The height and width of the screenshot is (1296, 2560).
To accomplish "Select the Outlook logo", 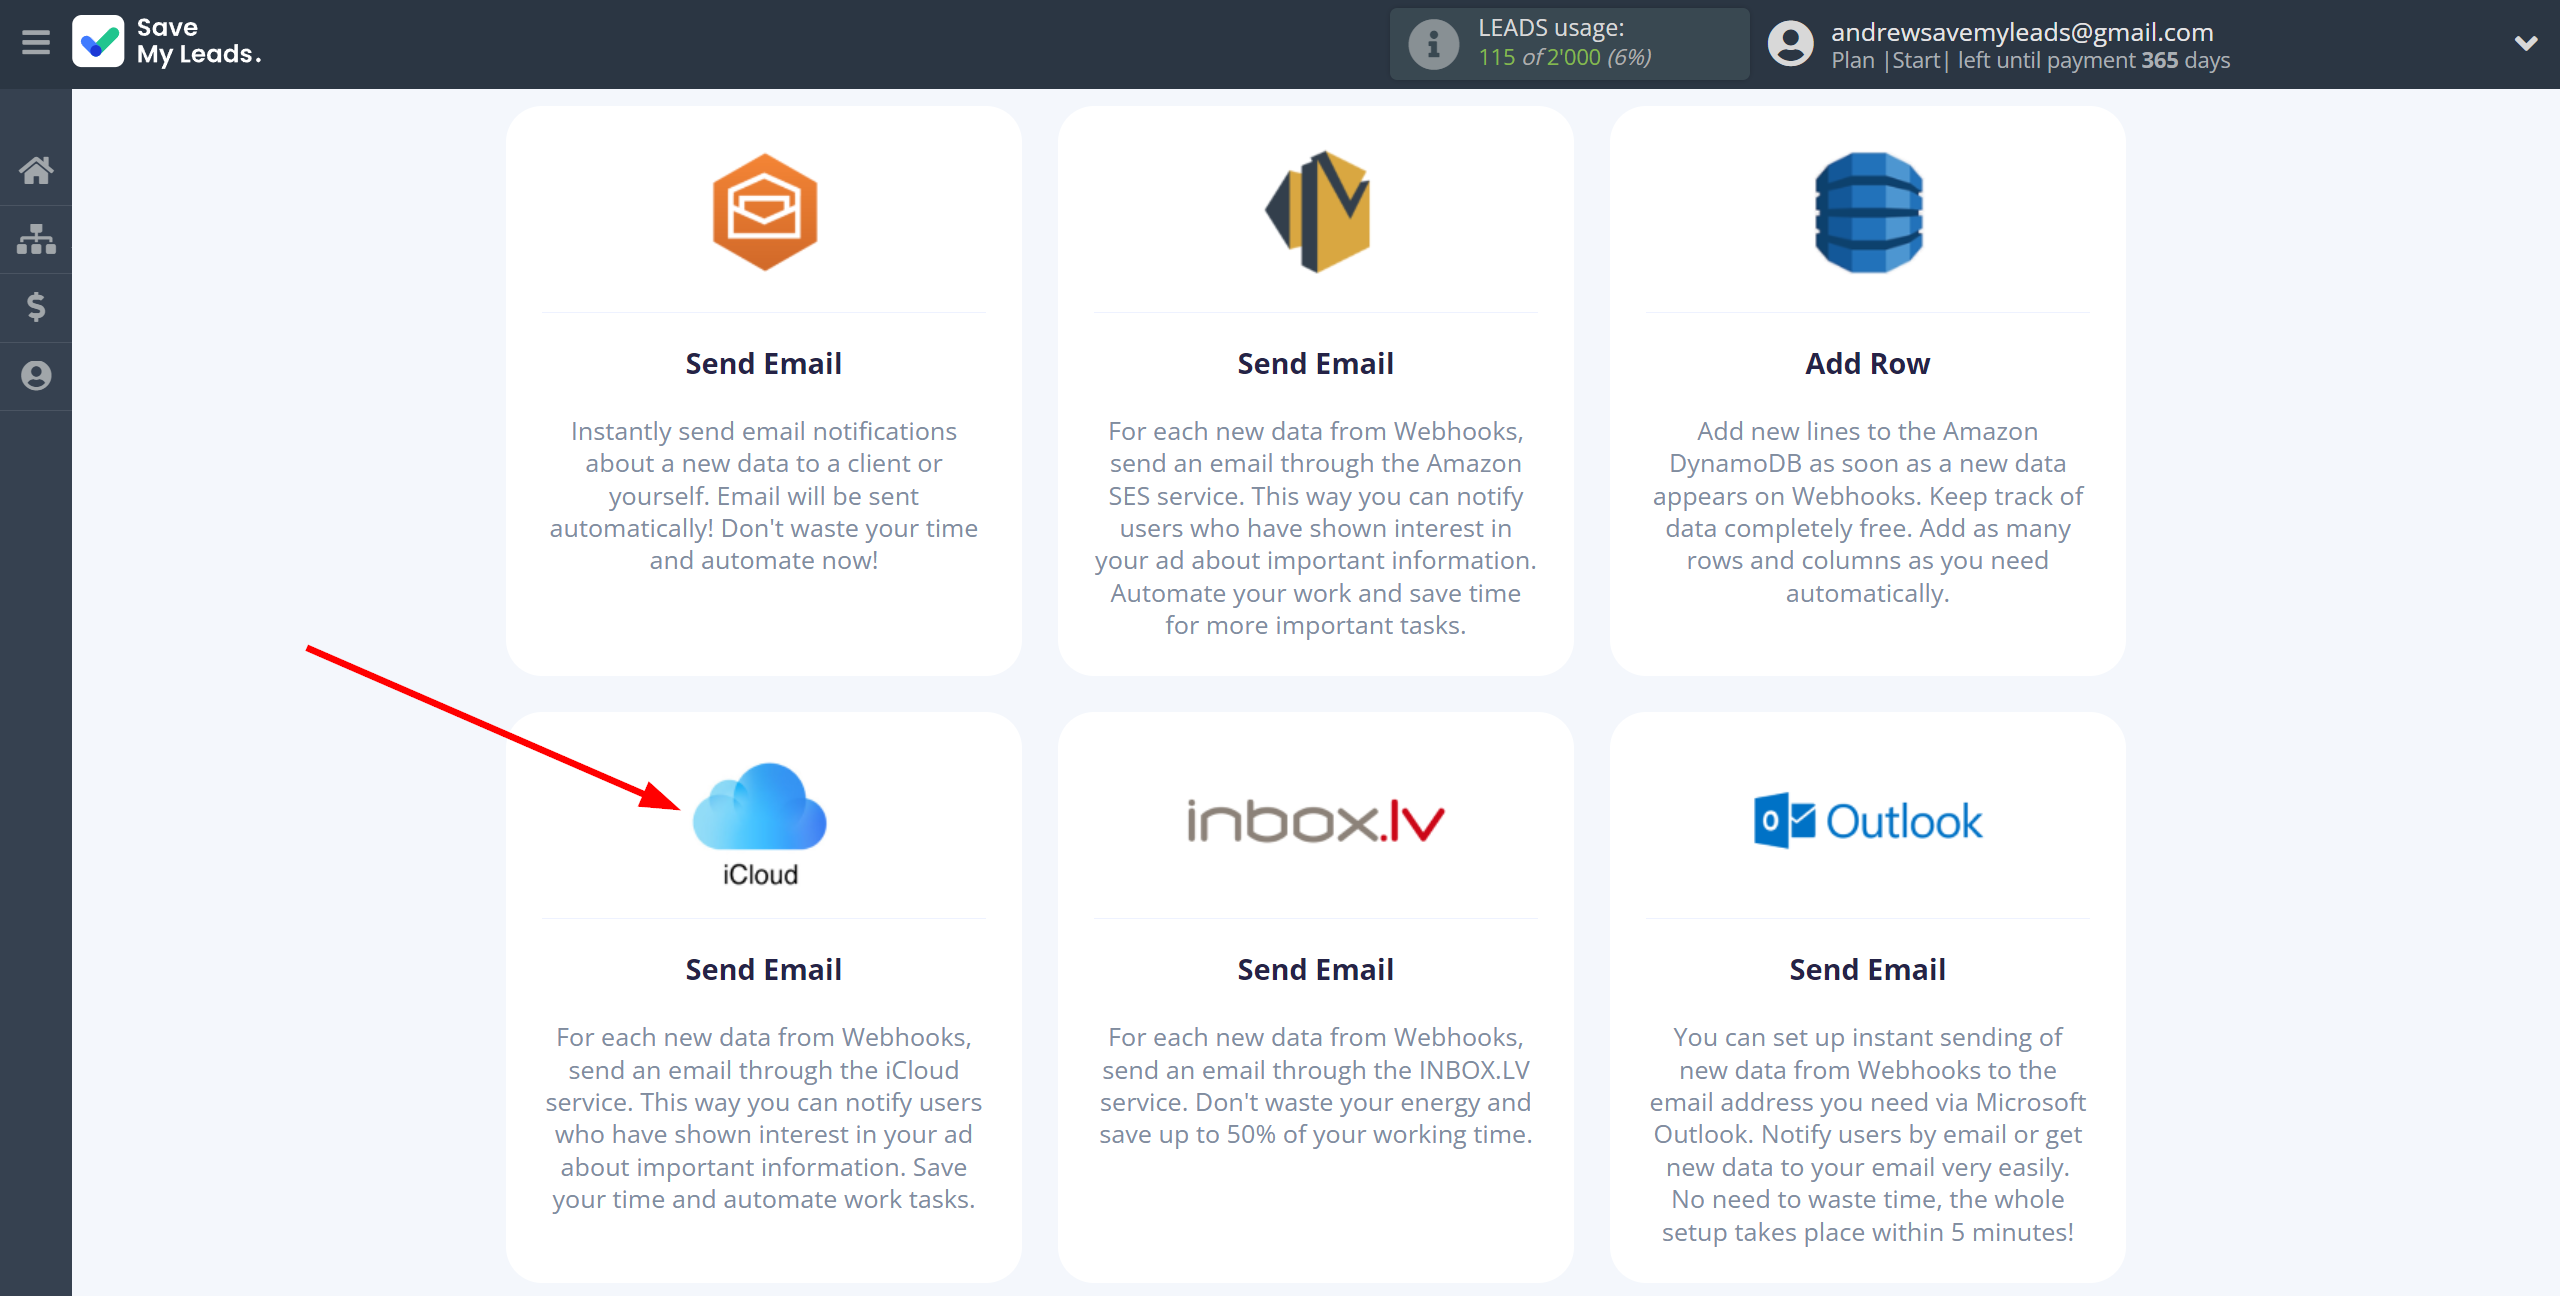I will tap(1868, 821).
